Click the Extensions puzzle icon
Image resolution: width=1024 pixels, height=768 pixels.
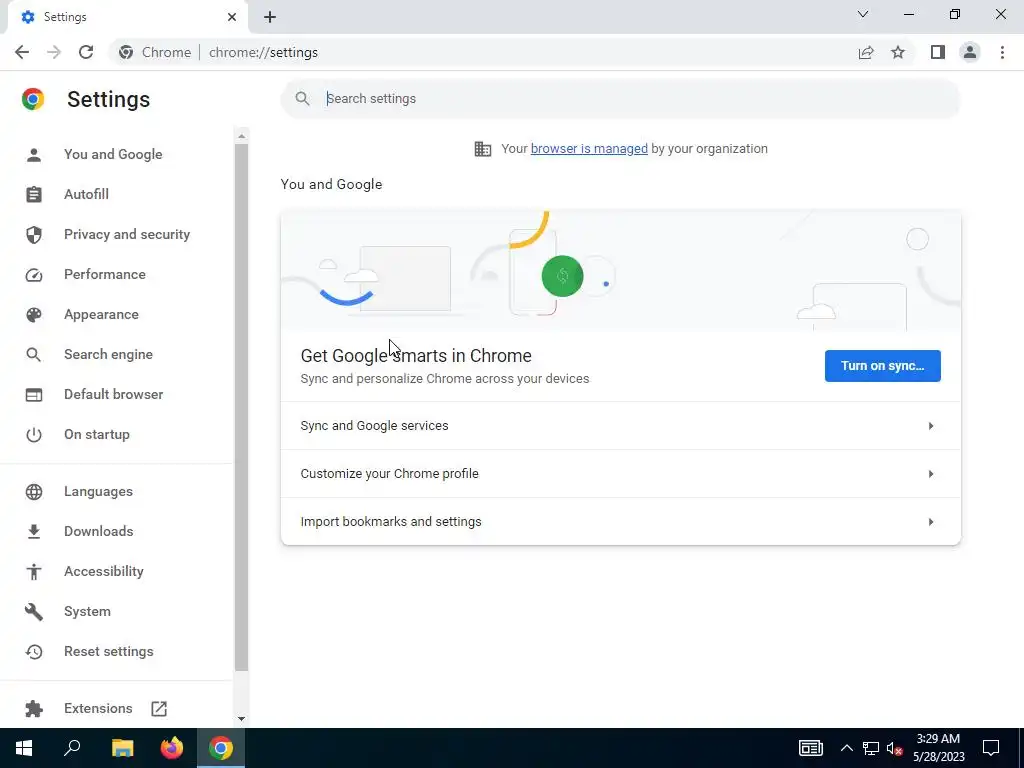click(x=34, y=709)
